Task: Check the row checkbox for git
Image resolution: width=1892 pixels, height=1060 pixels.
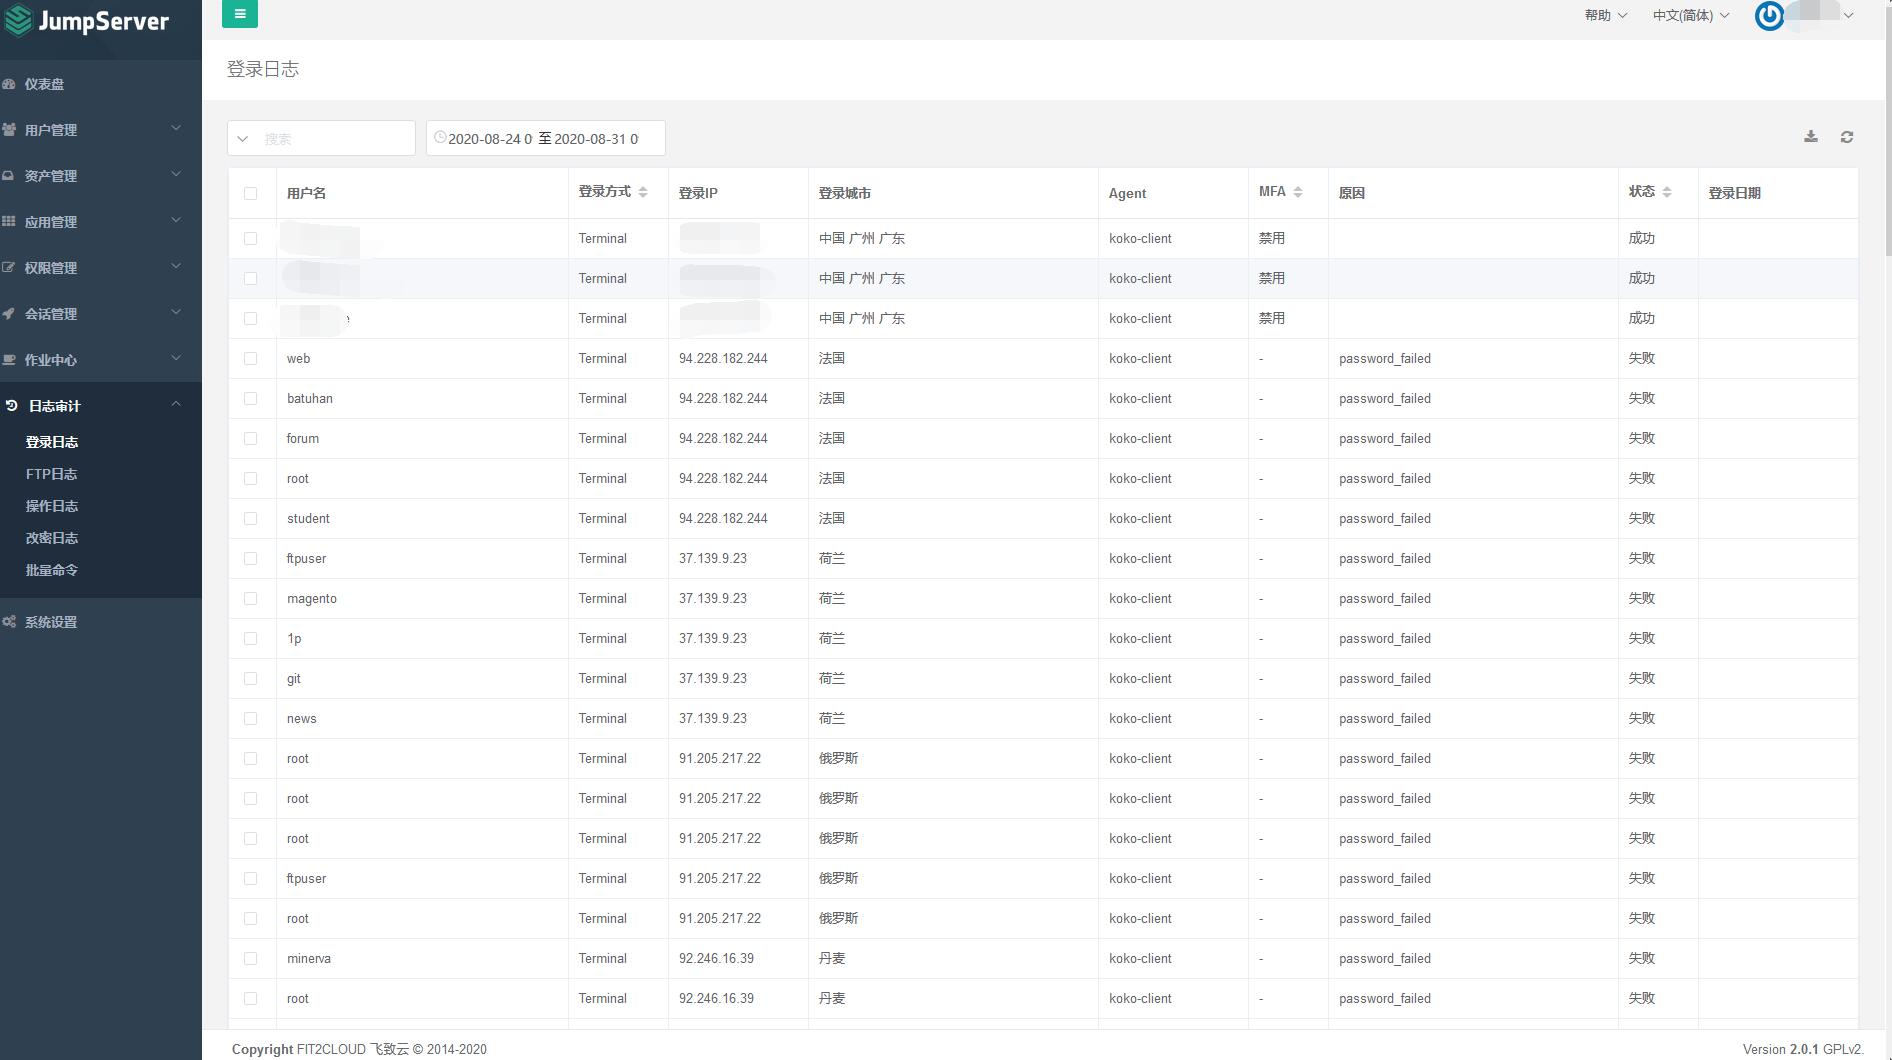Action: [250, 679]
